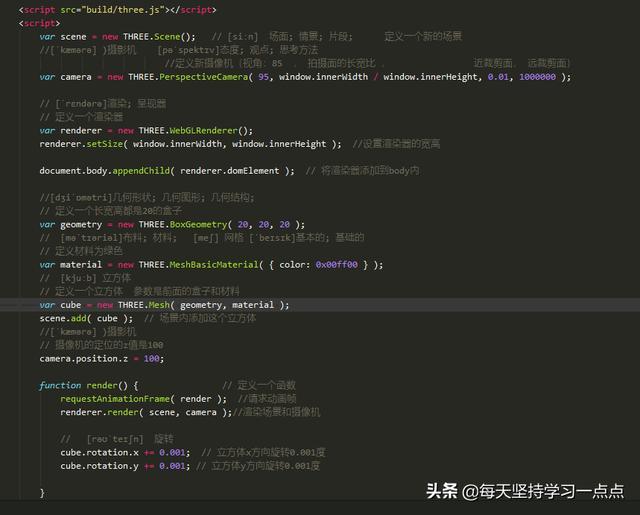Click 'PerspectiveCamera' in the camera declaration
This screenshot has height=515, width=640.
coord(203,77)
